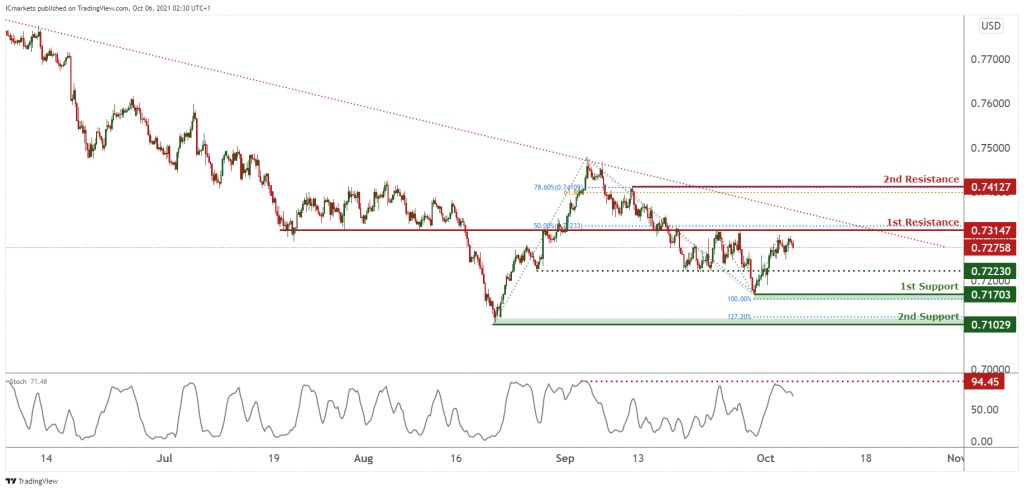Click the 18 date label on time axis
The height and width of the screenshot is (491, 1024).
(865, 459)
